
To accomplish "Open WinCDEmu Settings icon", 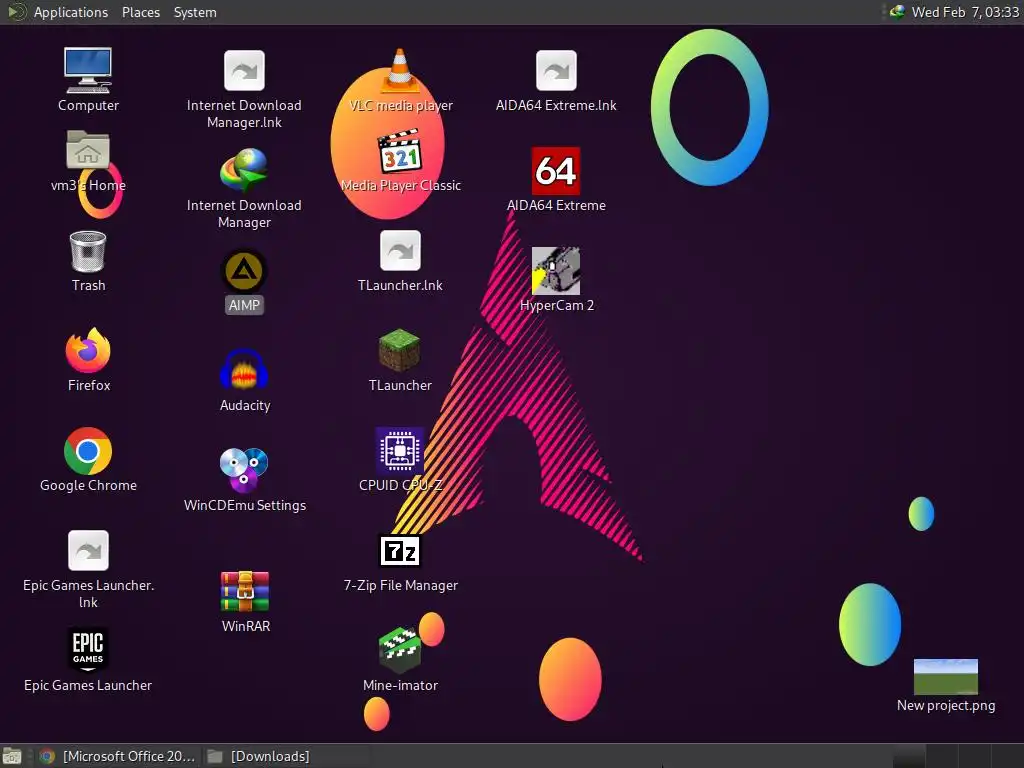I will [x=244, y=470].
